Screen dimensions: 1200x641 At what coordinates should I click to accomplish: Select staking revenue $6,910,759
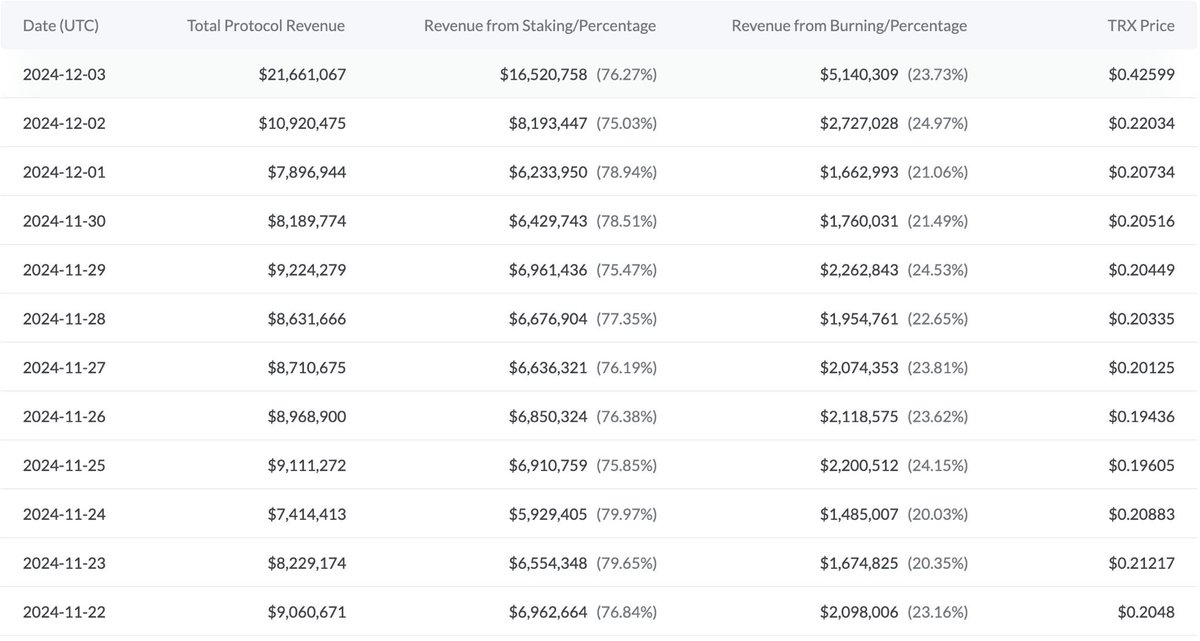(548, 466)
